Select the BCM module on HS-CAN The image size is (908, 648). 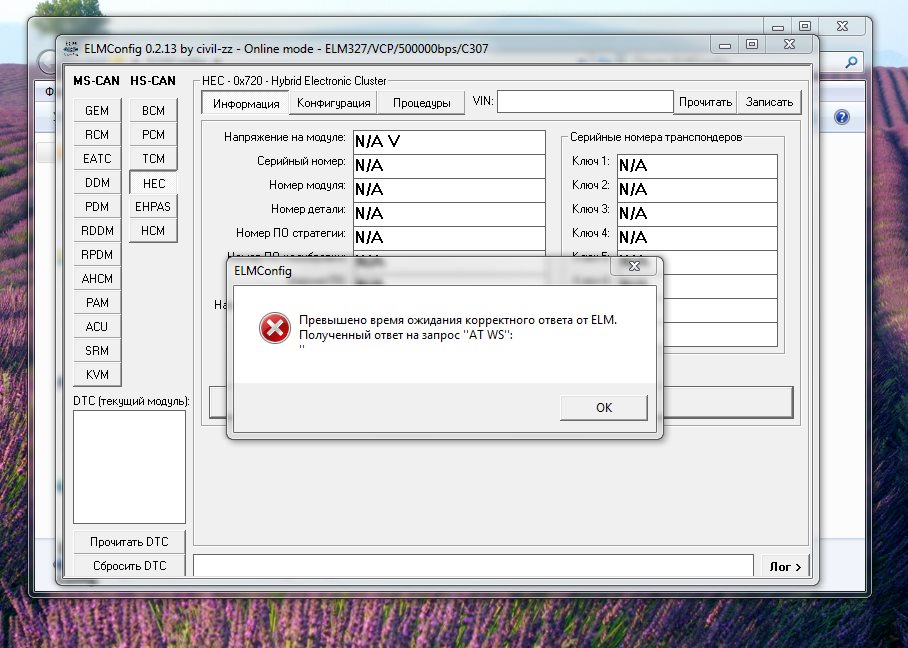(153, 110)
